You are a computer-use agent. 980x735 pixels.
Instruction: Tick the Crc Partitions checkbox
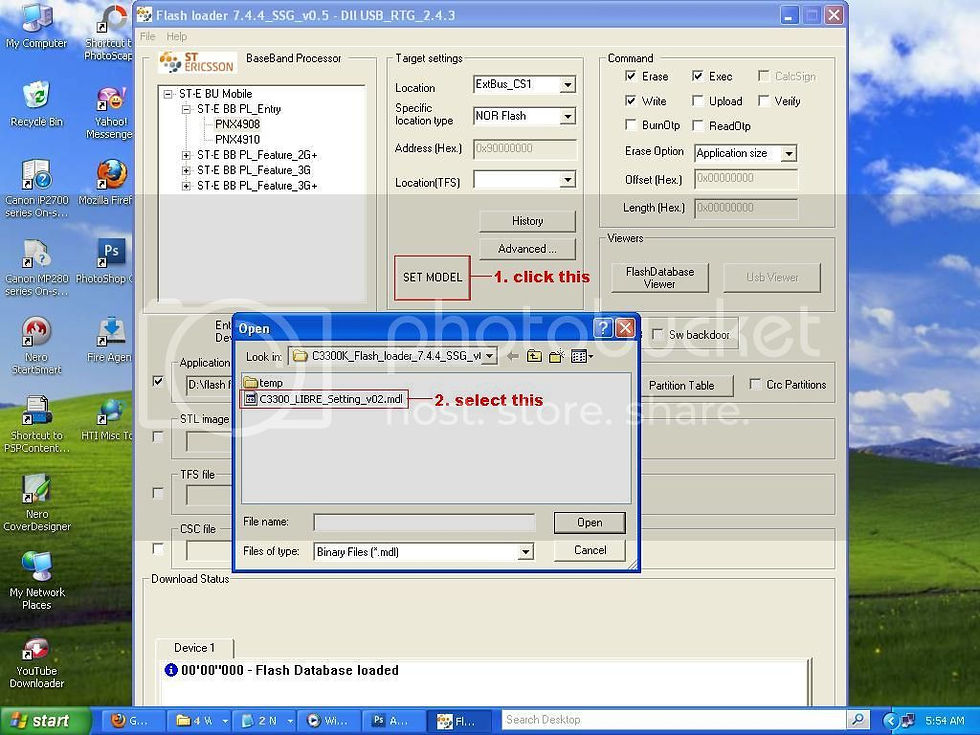coord(755,383)
